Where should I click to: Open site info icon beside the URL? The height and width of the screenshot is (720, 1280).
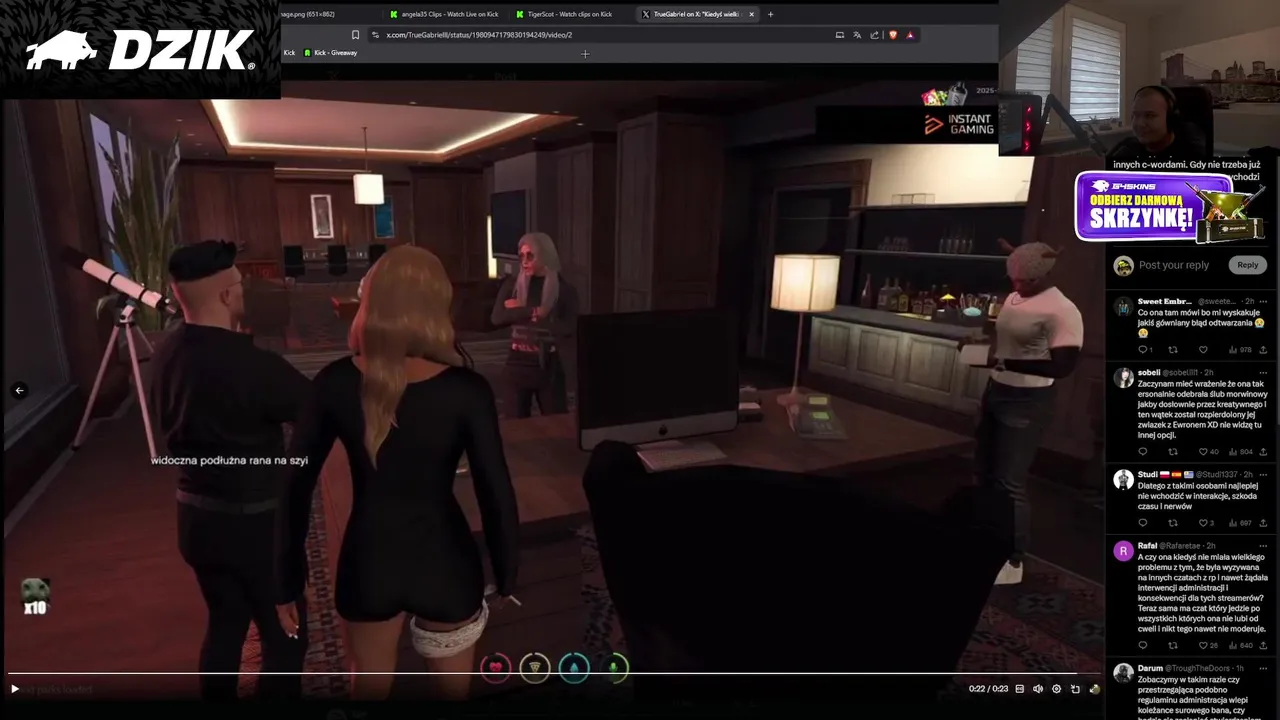click(x=374, y=35)
